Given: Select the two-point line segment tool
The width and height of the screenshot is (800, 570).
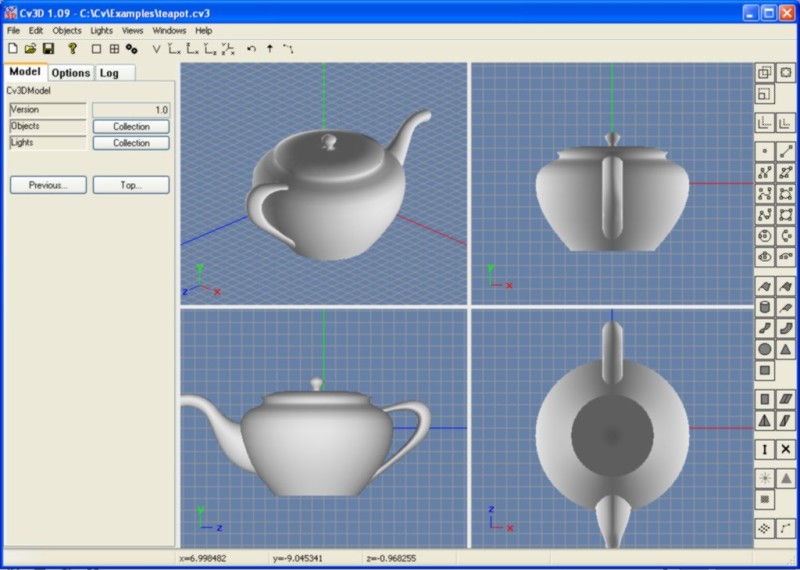Looking at the screenshot, I should click(786, 152).
